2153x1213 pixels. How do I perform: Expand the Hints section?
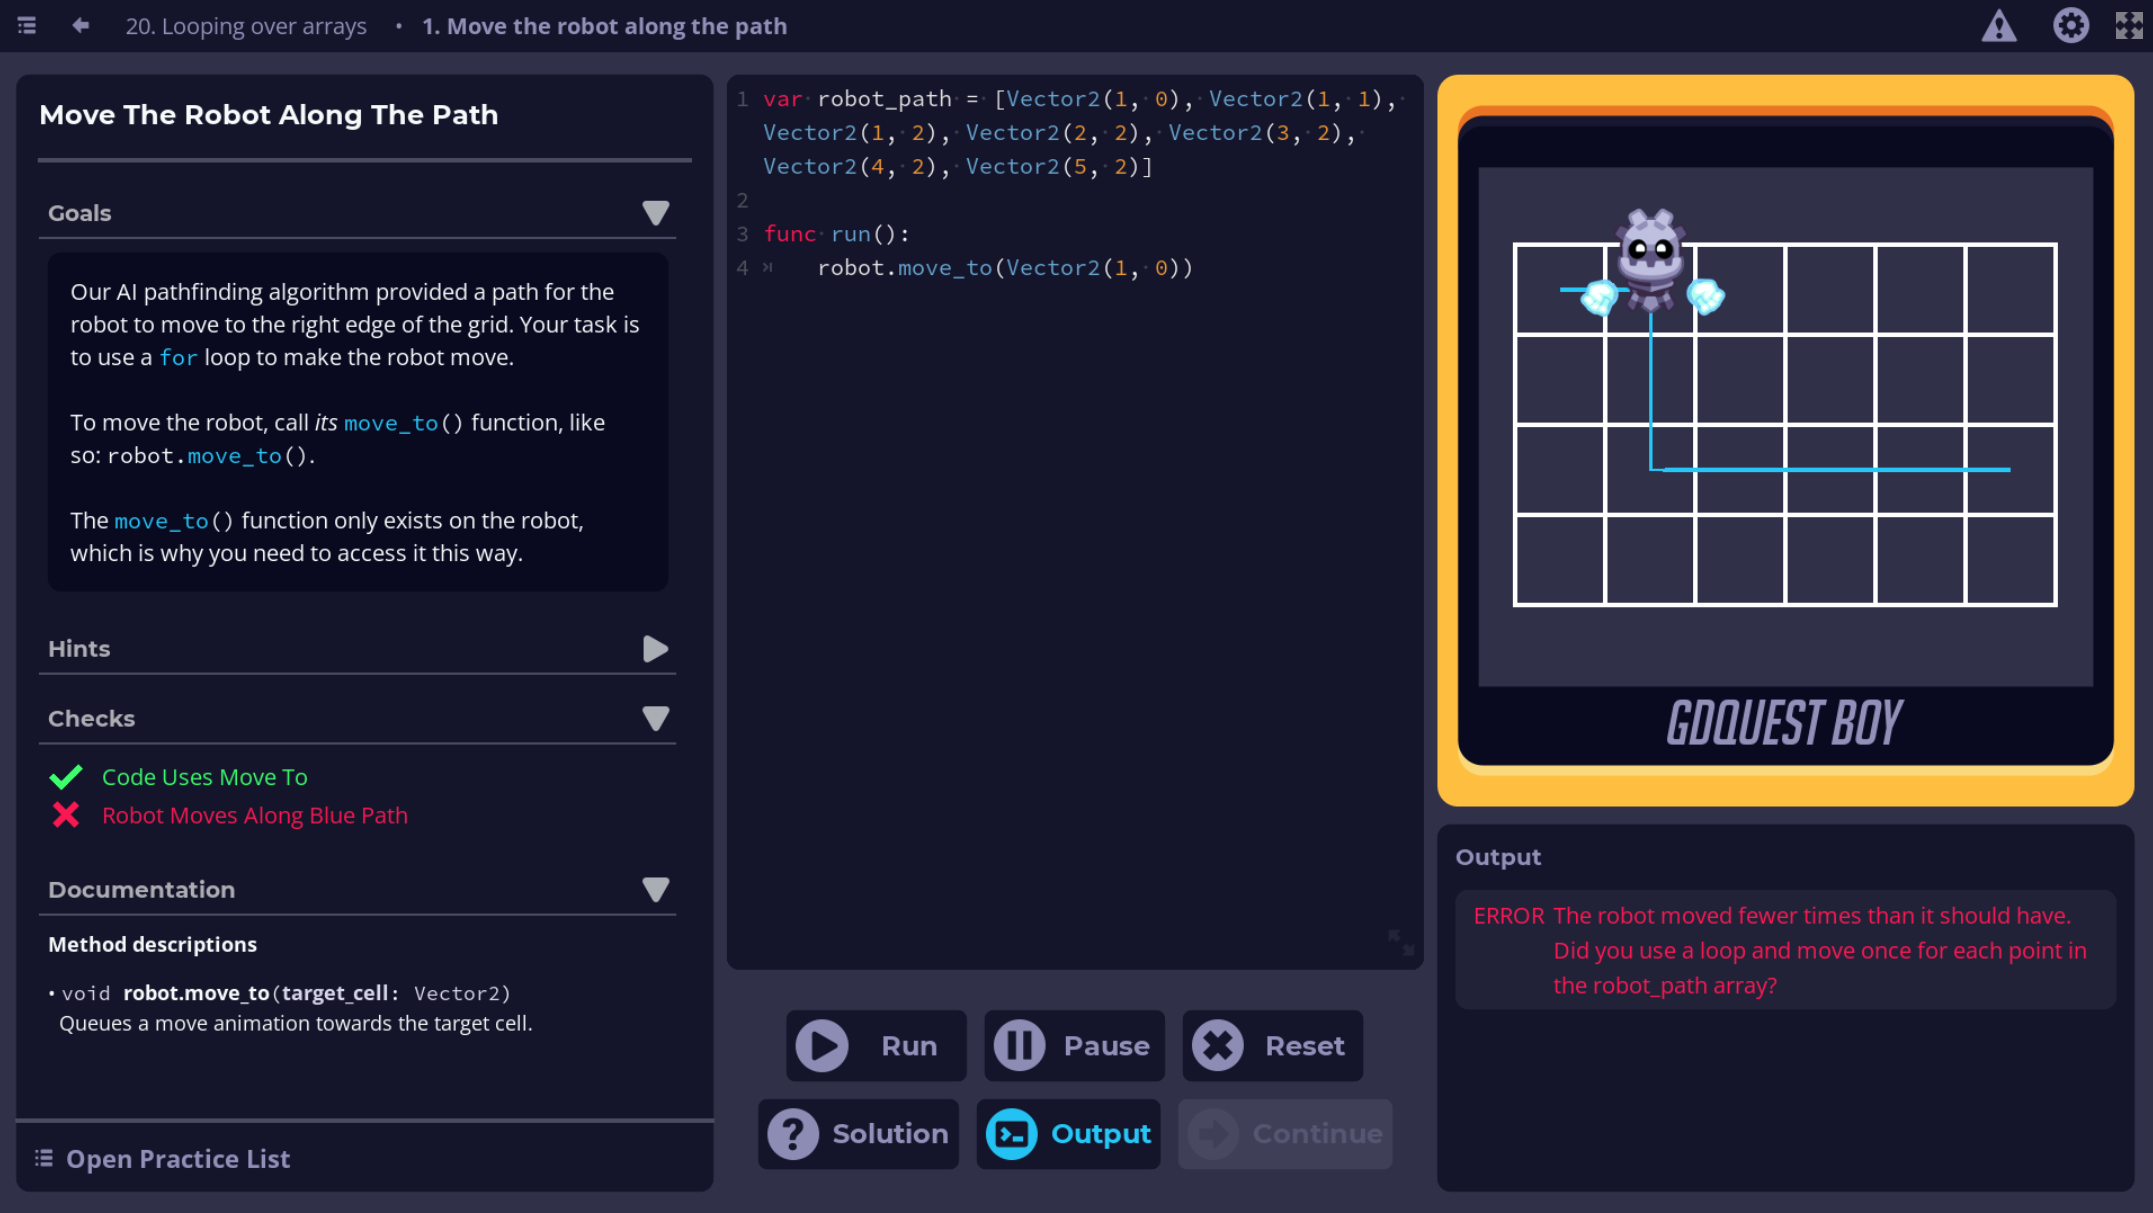(656, 648)
